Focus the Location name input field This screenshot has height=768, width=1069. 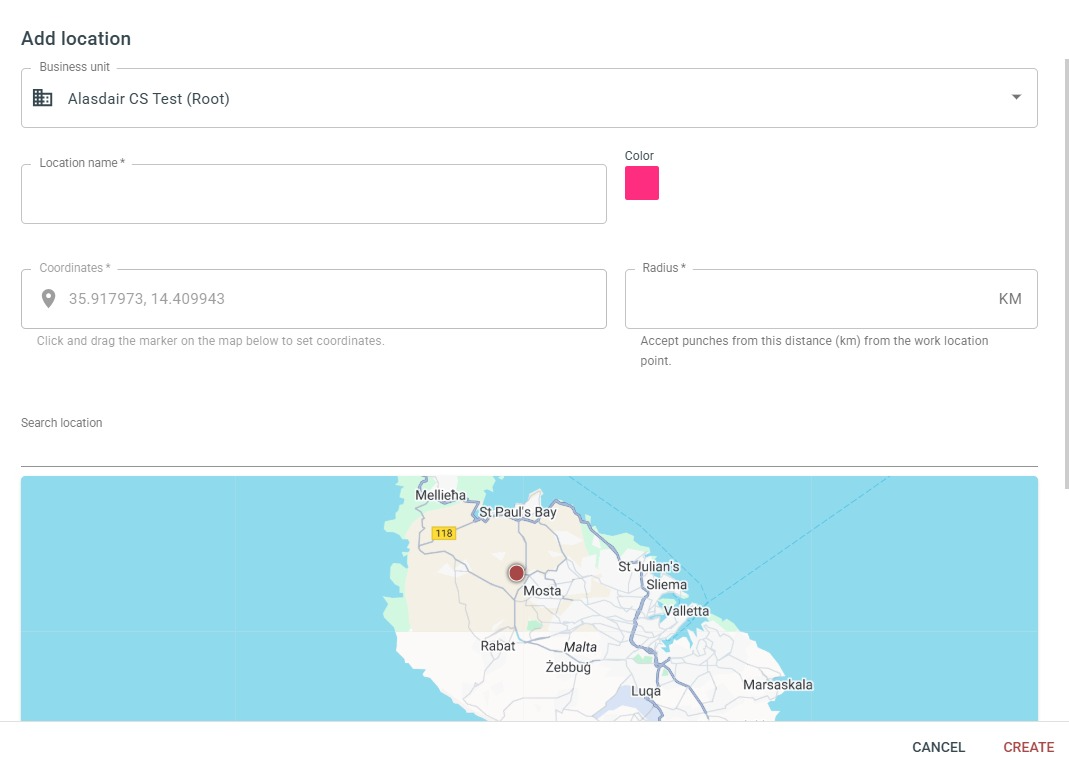coord(314,194)
